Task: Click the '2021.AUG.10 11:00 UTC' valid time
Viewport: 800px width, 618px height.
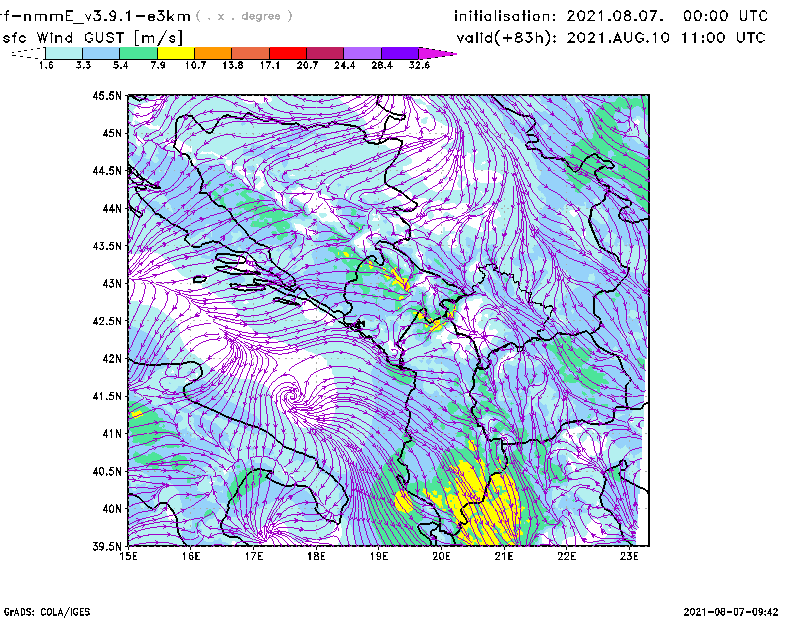Action: click(666, 38)
